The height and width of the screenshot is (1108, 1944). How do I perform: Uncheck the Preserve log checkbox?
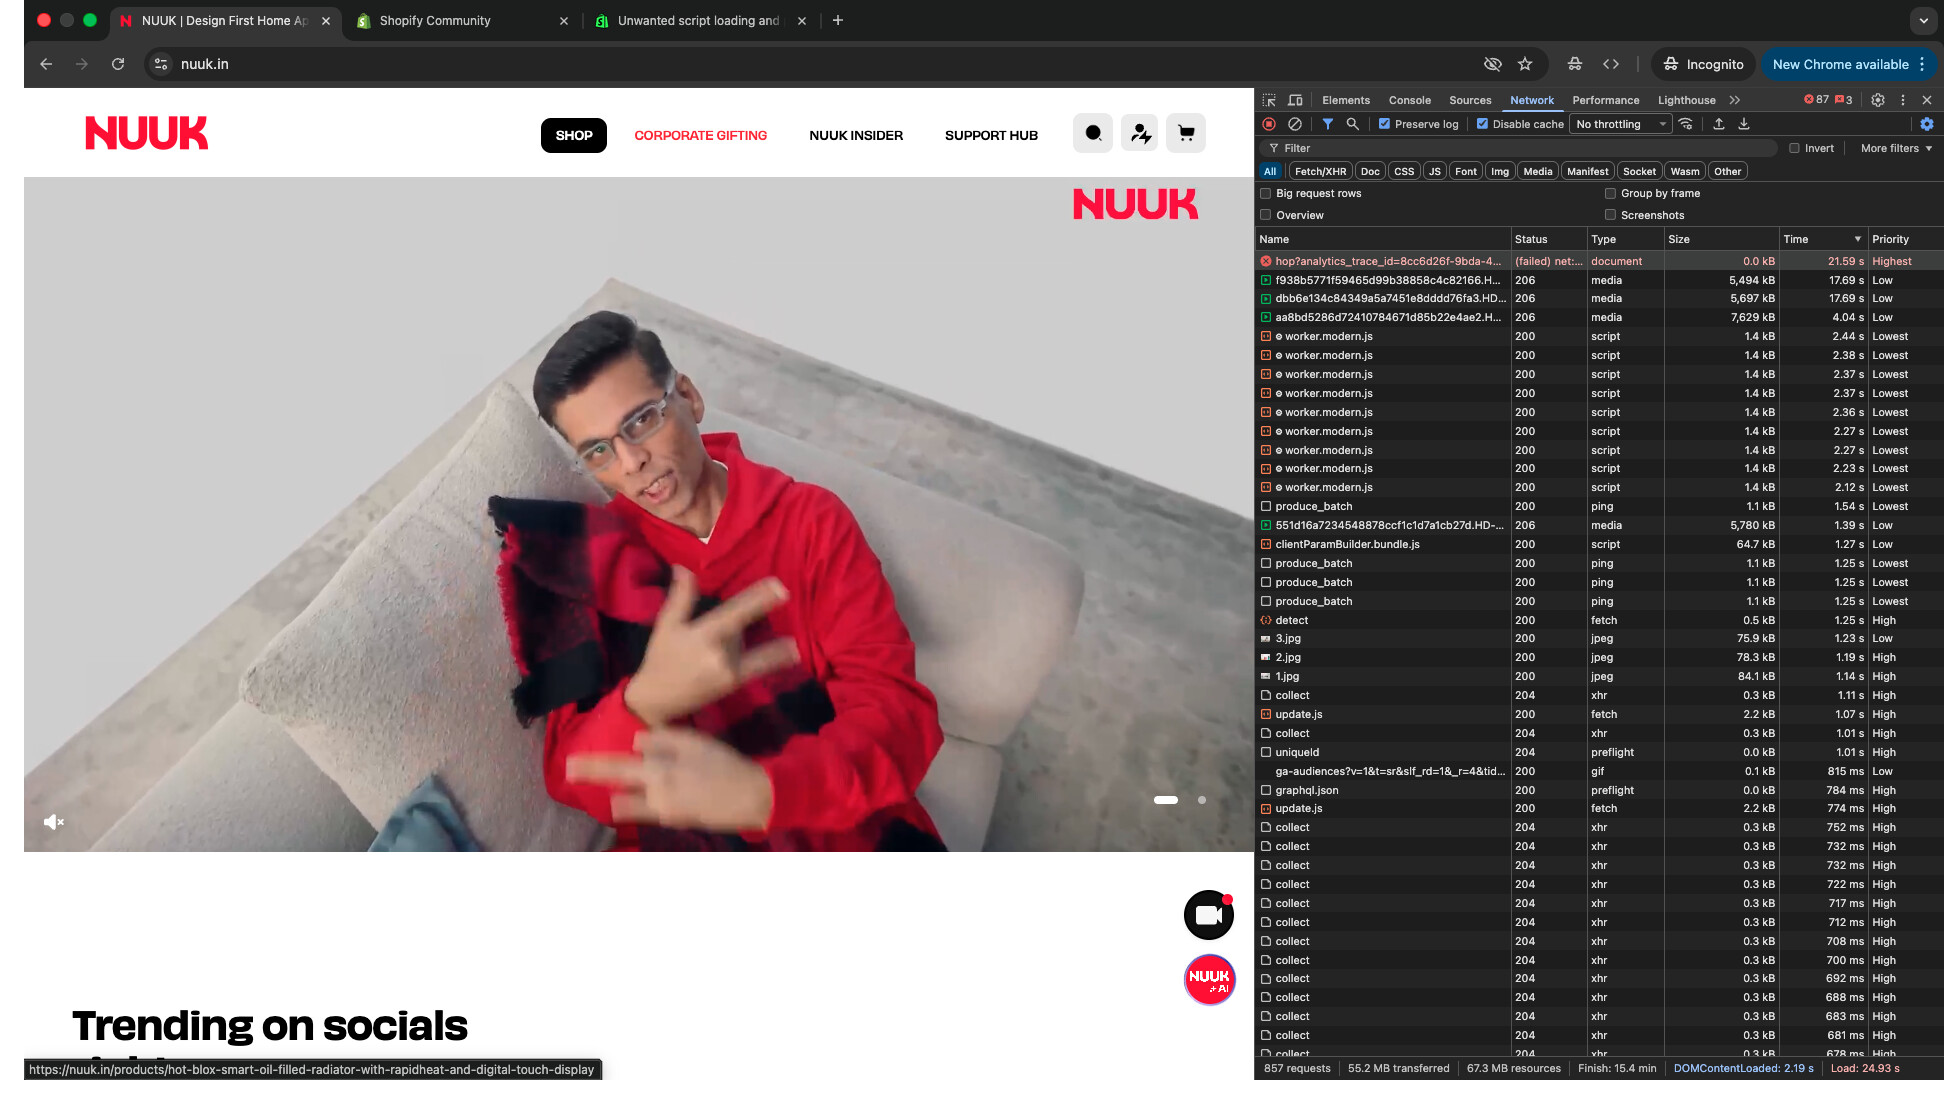(x=1385, y=124)
